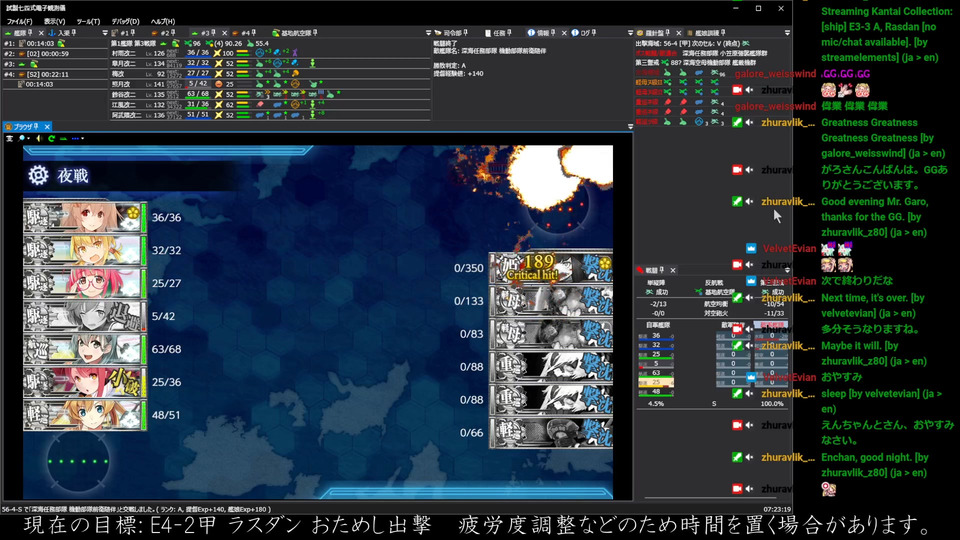The height and width of the screenshot is (540, 960).
Task: Switch to the #1 fleet tab
Action: coord(124,33)
